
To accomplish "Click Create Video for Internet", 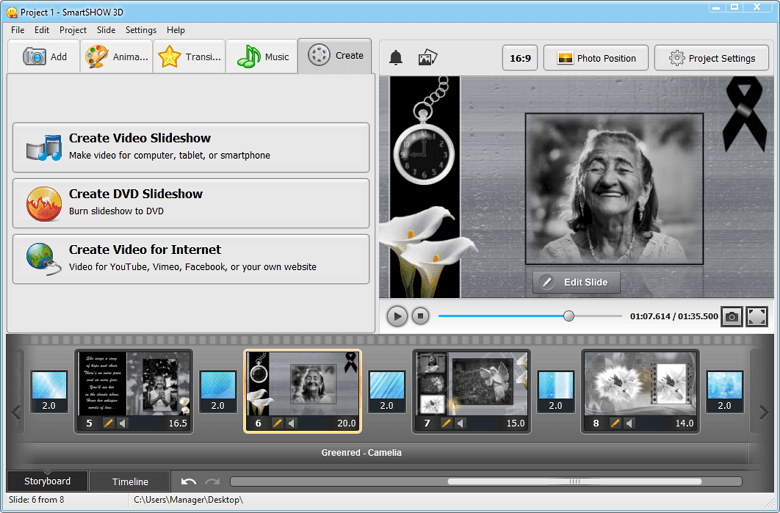I will (191, 259).
